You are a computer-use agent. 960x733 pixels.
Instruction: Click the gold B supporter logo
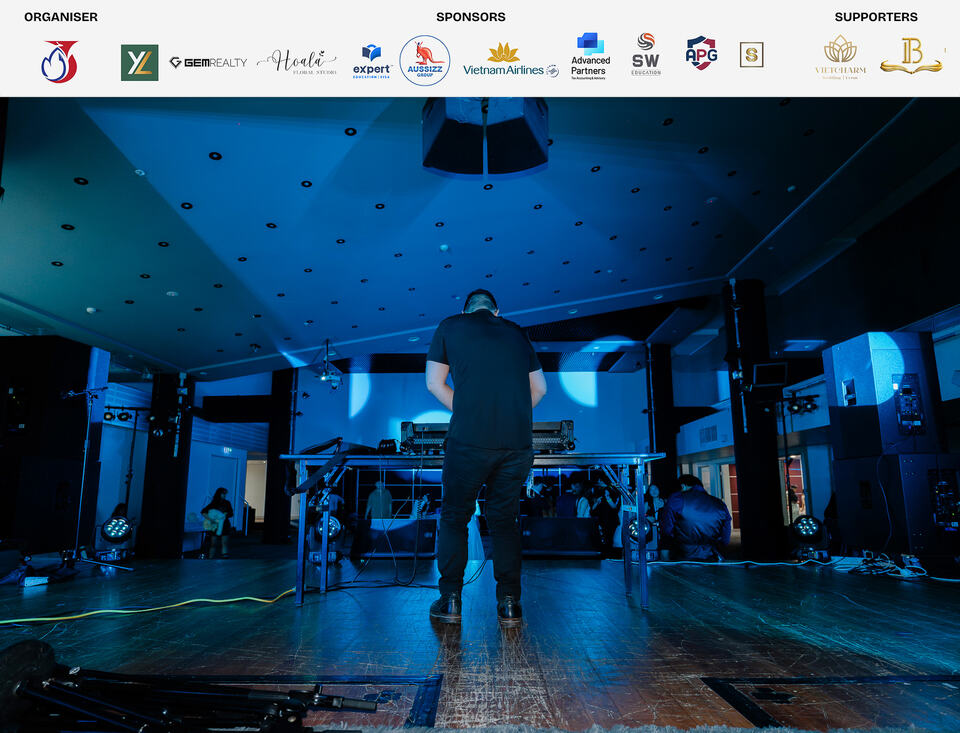click(x=911, y=56)
